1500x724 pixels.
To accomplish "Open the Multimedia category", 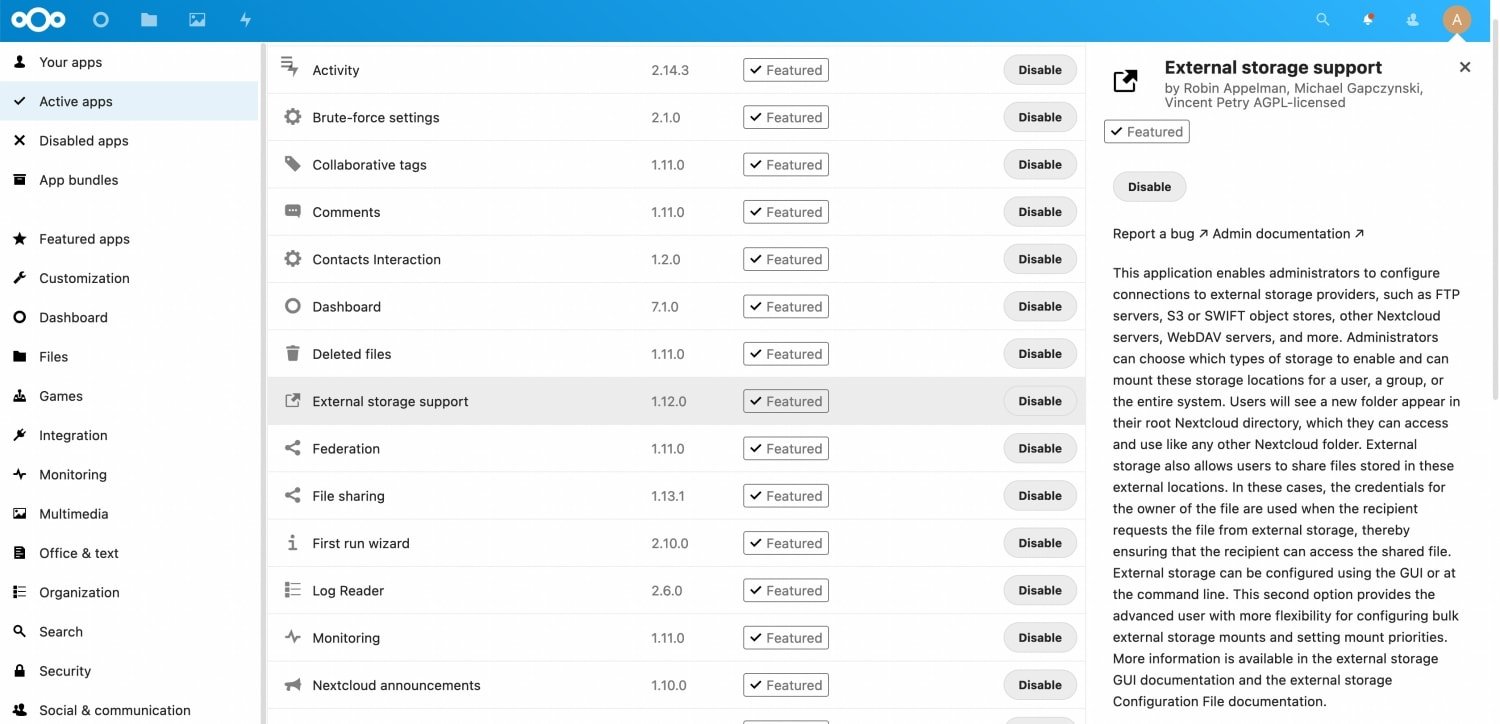I will point(129,514).
